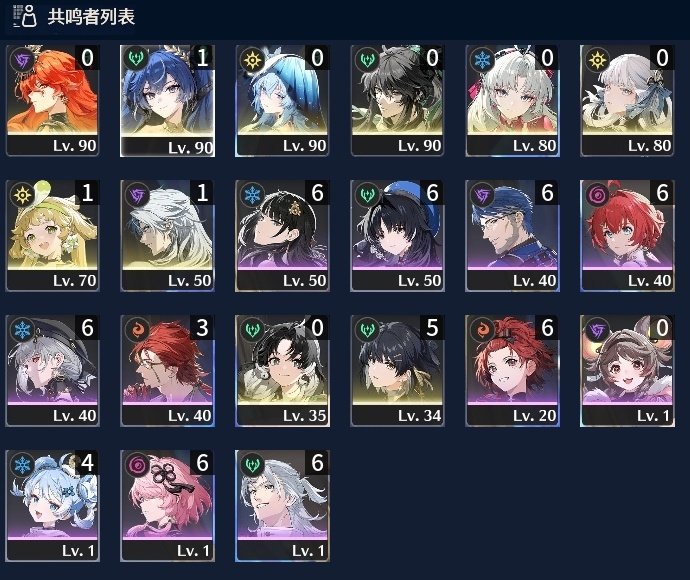Click the Electro icon on the white-haired Lv. 50 card

(137, 195)
